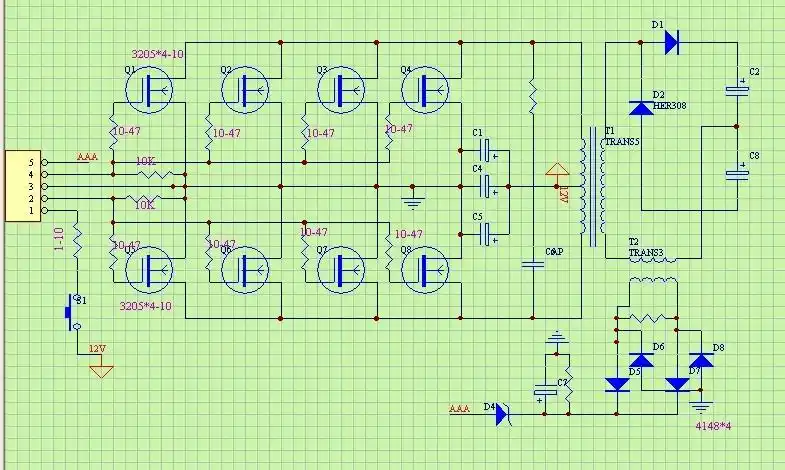Click the "3205*4-10" label above Q1
Viewport: 785px width, 470px height.
point(158,53)
